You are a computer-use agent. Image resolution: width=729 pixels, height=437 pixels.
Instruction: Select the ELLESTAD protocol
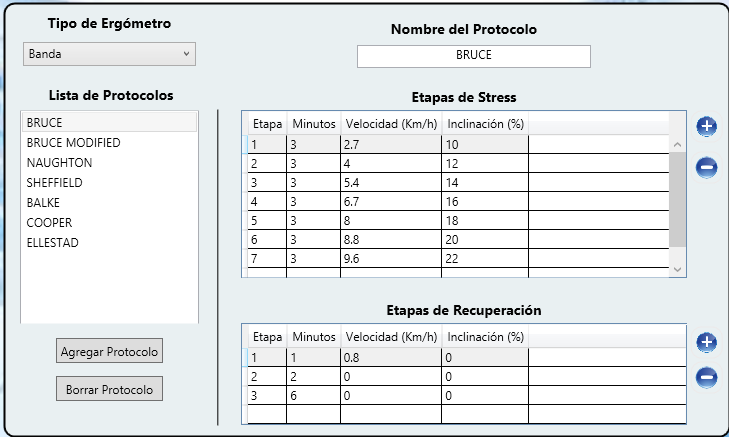[x=53, y=243]
